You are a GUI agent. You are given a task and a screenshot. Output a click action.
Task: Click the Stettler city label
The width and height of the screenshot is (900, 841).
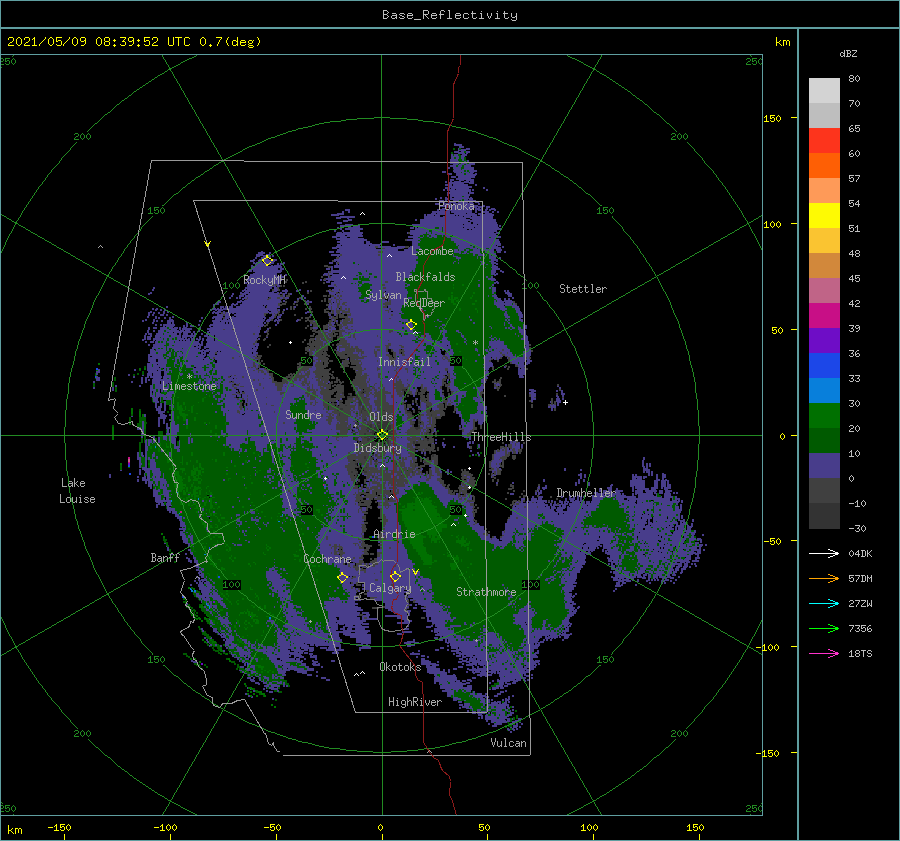click(x=583, y=289)
